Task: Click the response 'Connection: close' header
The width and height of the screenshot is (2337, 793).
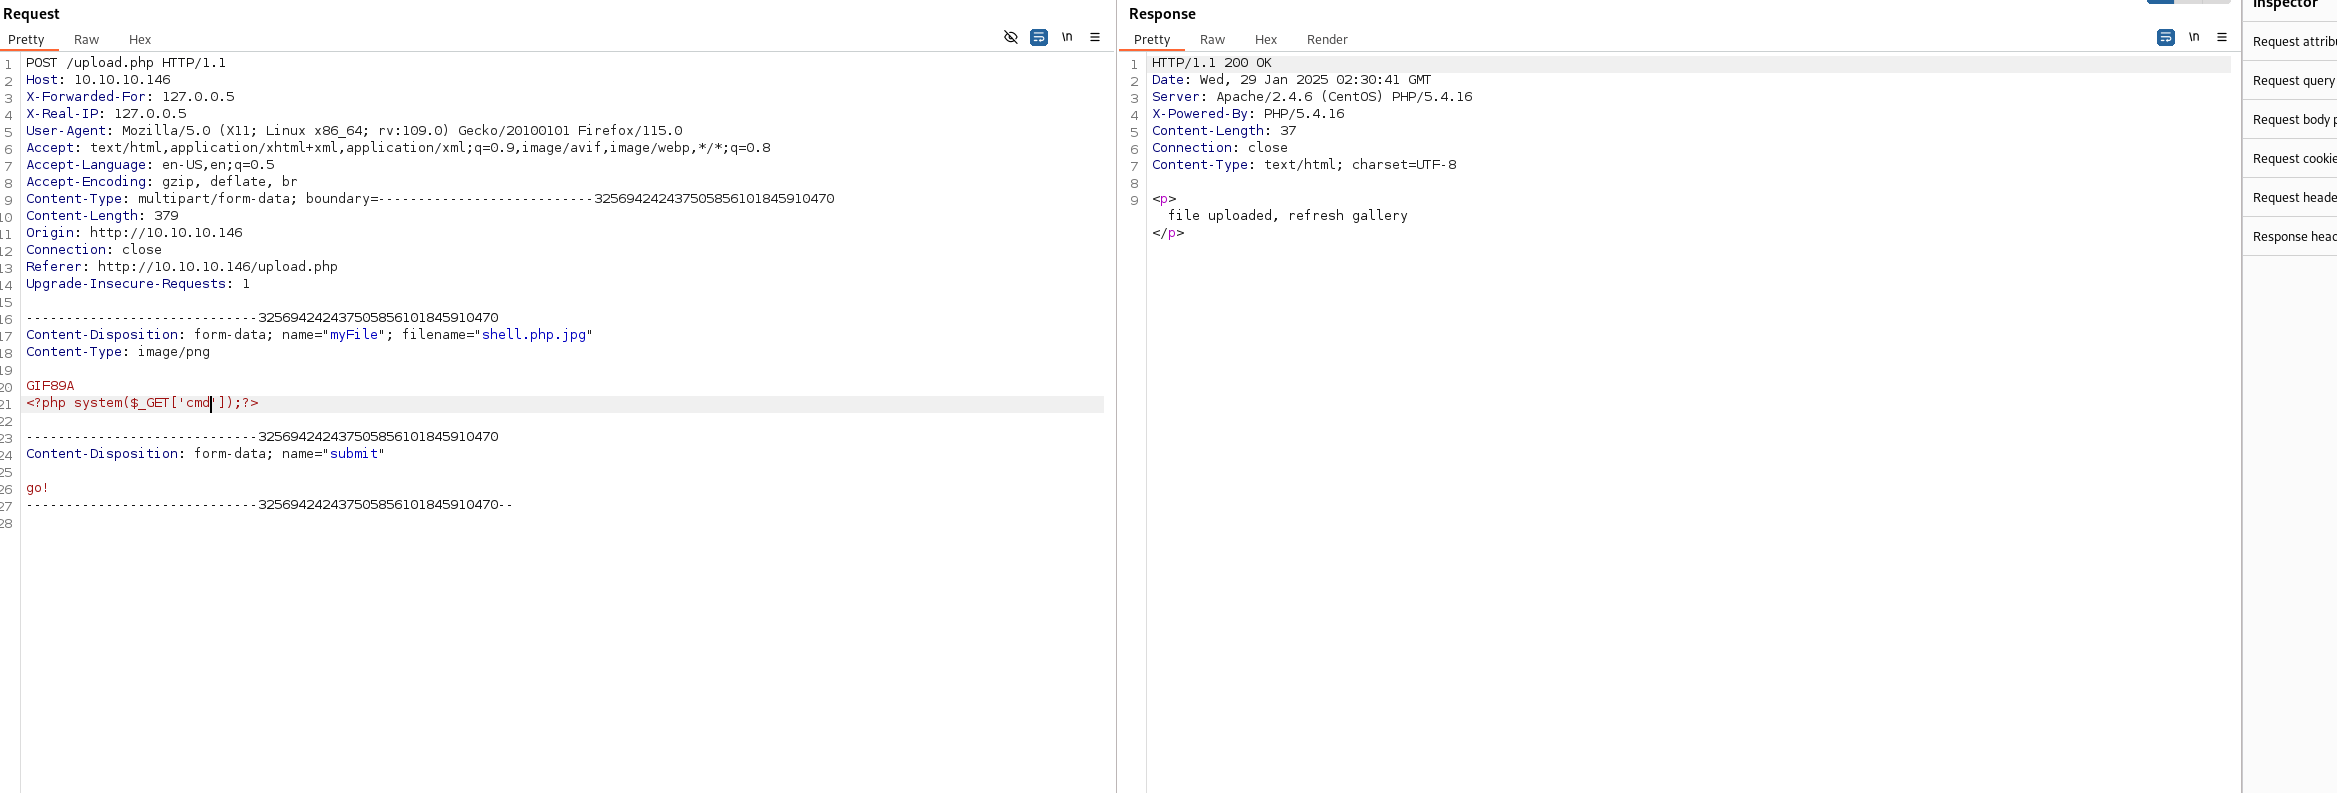Action: (1220, 148)
